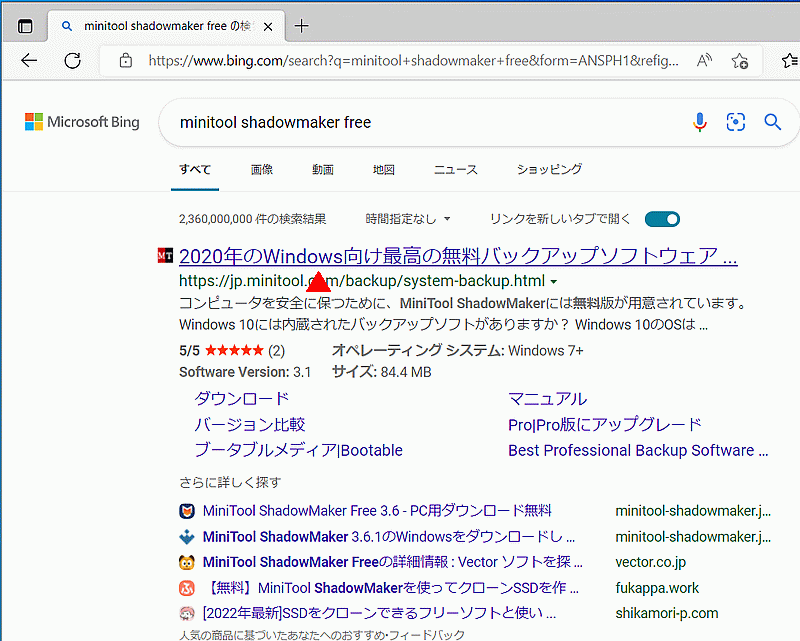Screen dimensions: 800x641
Task: Open the バージョン比較 sitelink
Action: (x=250, y=424)
